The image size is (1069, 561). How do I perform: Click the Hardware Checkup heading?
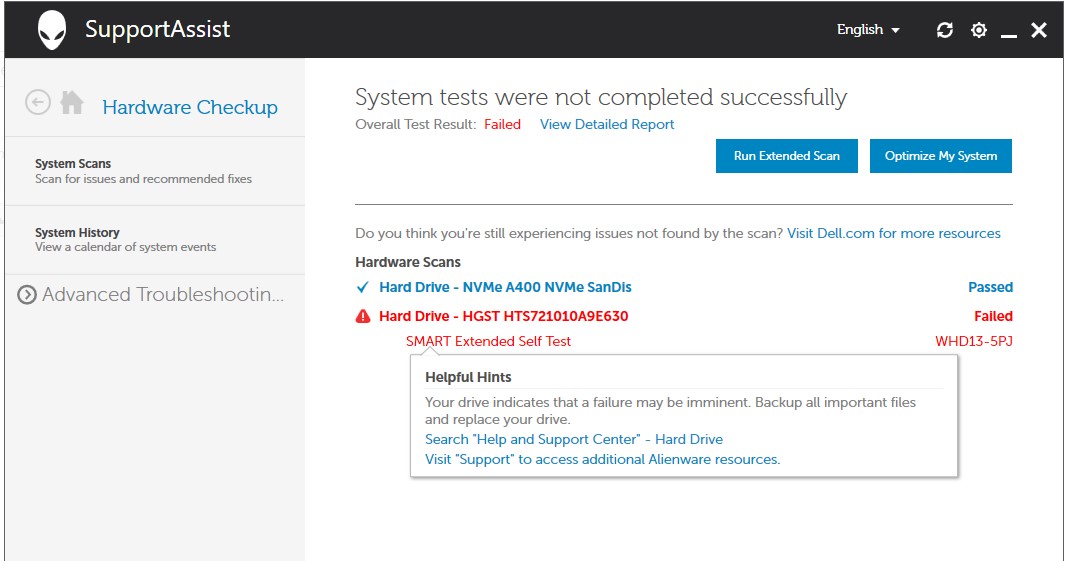(190, 107)
